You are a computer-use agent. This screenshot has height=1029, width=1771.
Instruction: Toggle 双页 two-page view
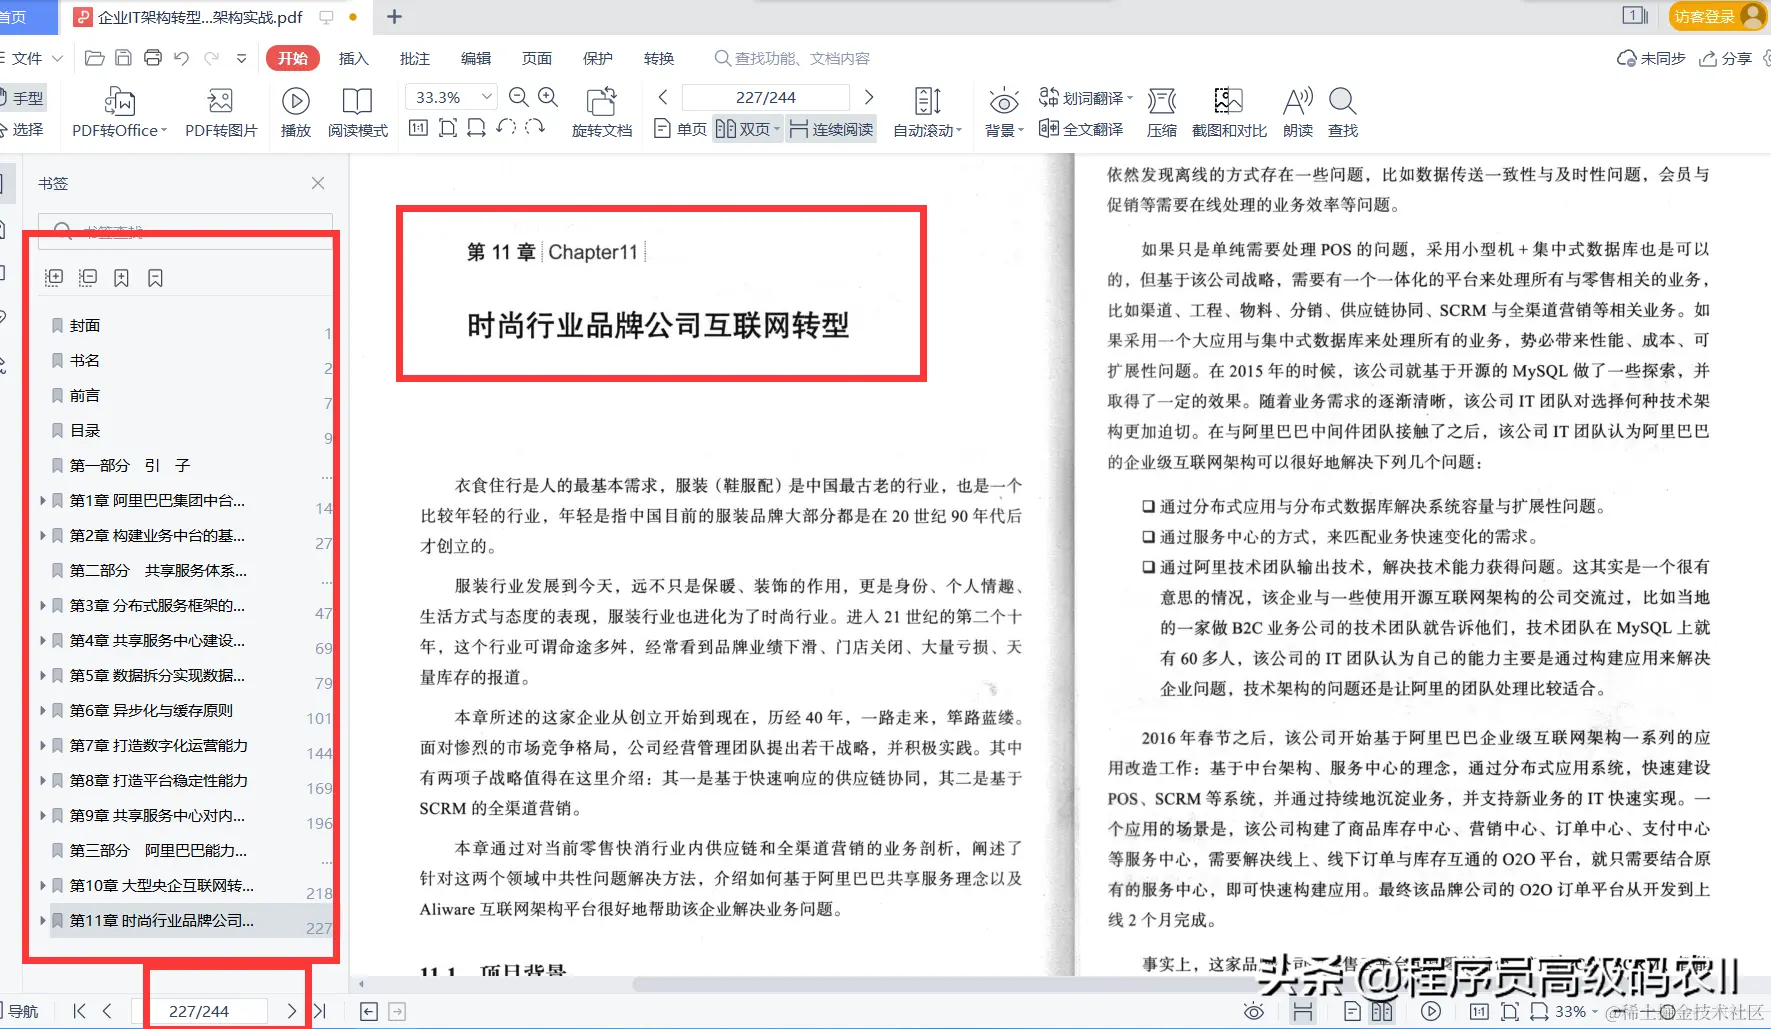745,128
